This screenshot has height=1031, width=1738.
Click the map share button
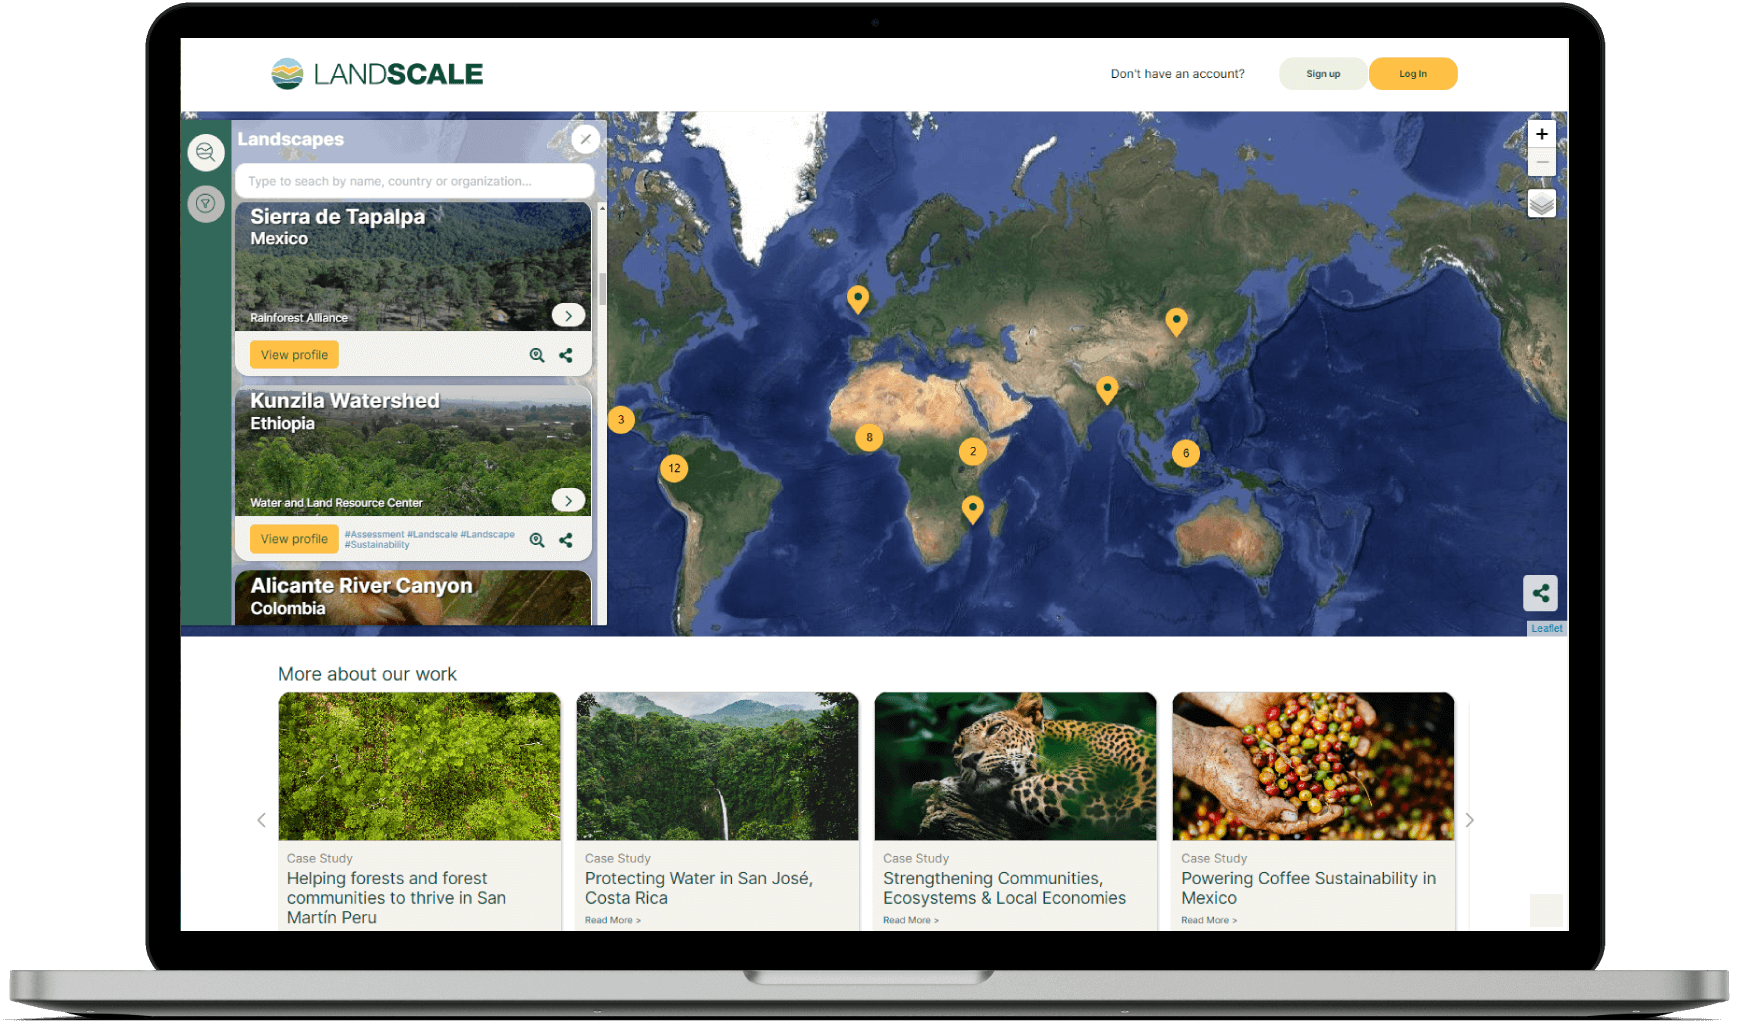pos(1540,593)
